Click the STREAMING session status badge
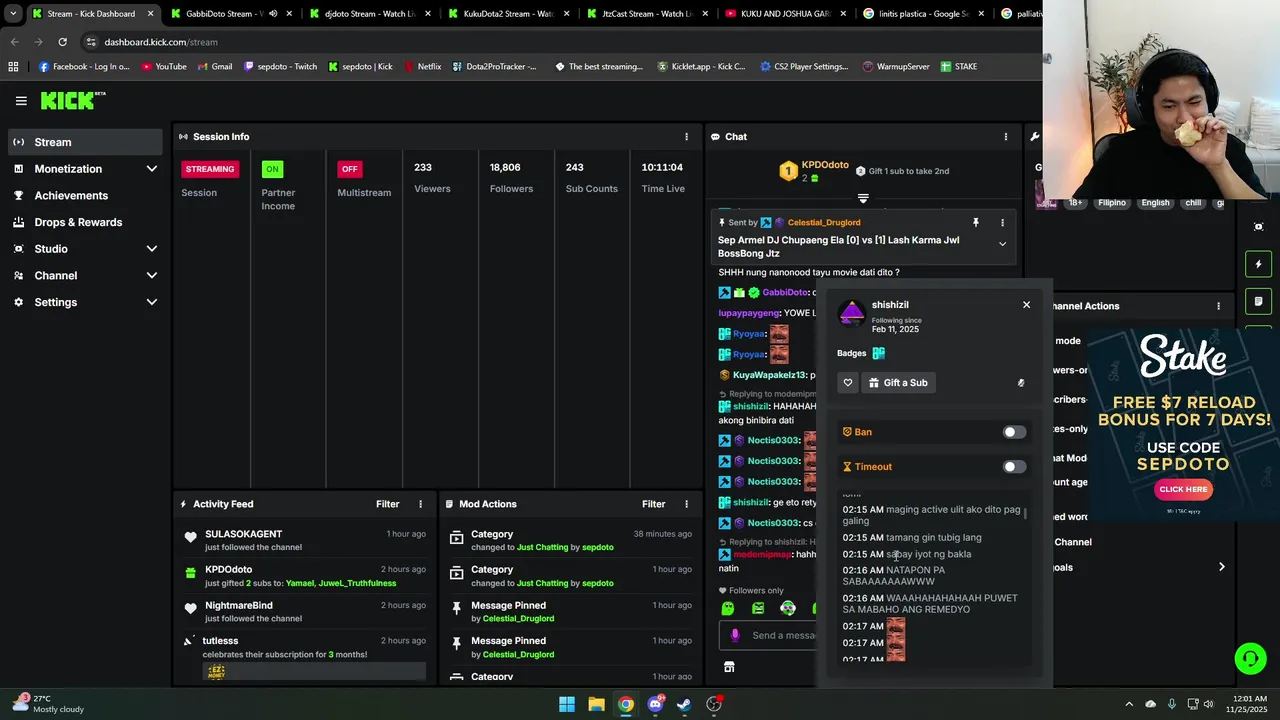This screenshot has height=720, width=1280. tap(209, 169)
